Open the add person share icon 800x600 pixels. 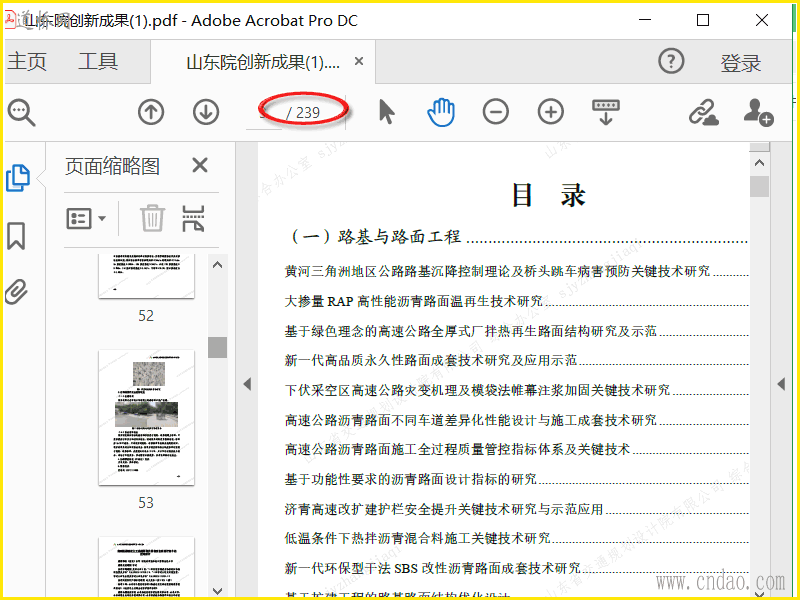759,112
